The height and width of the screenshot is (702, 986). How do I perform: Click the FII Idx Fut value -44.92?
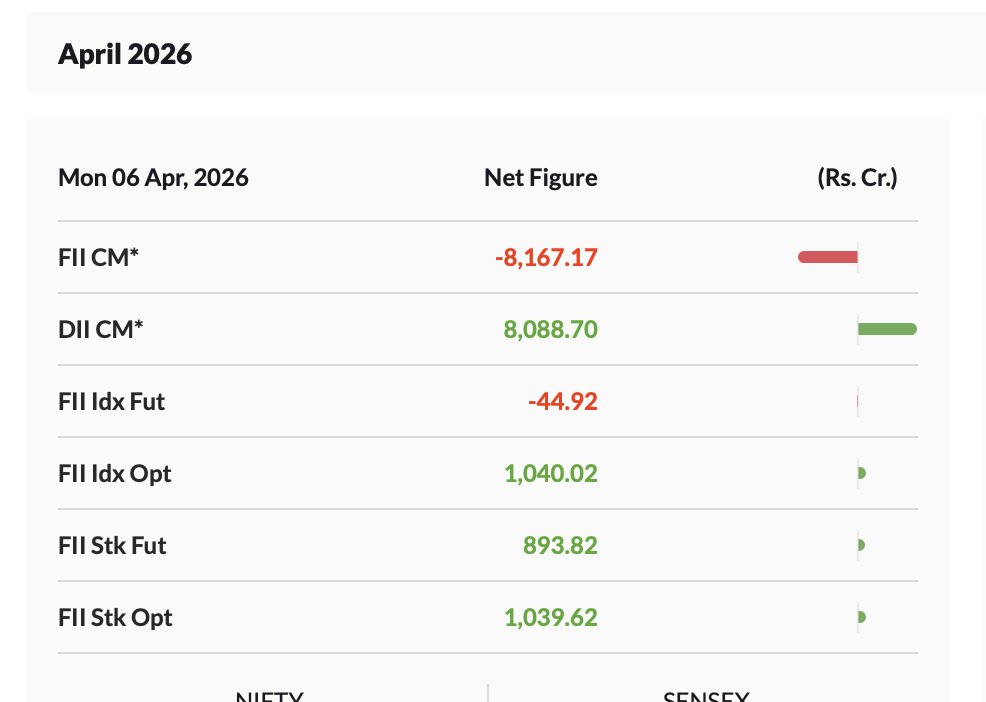tap(563, 401)
